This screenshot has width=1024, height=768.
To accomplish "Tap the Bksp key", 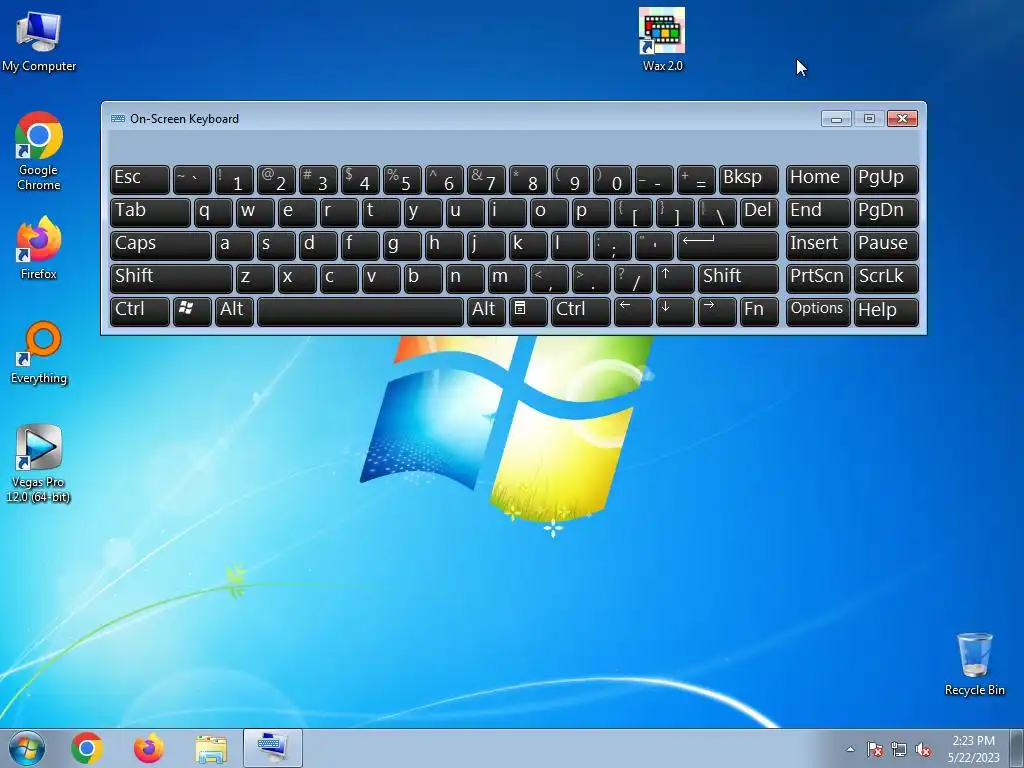I will [748, 180].
